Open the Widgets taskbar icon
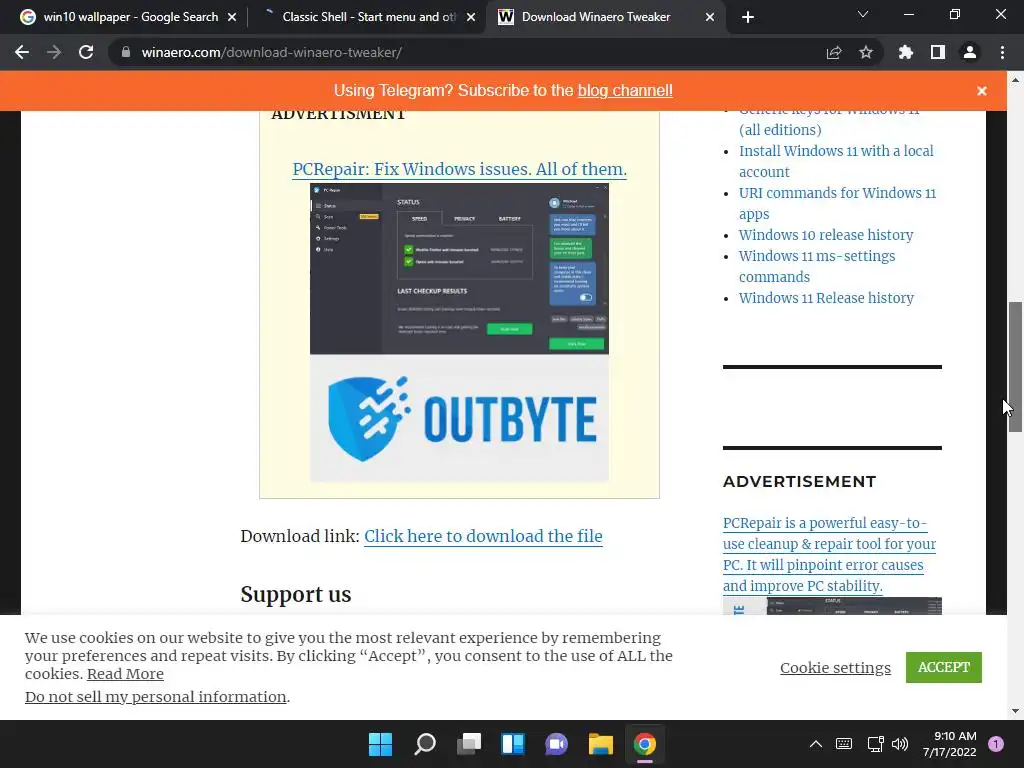The height and width of the screenshot is (768, 1024). pos(513,744)
